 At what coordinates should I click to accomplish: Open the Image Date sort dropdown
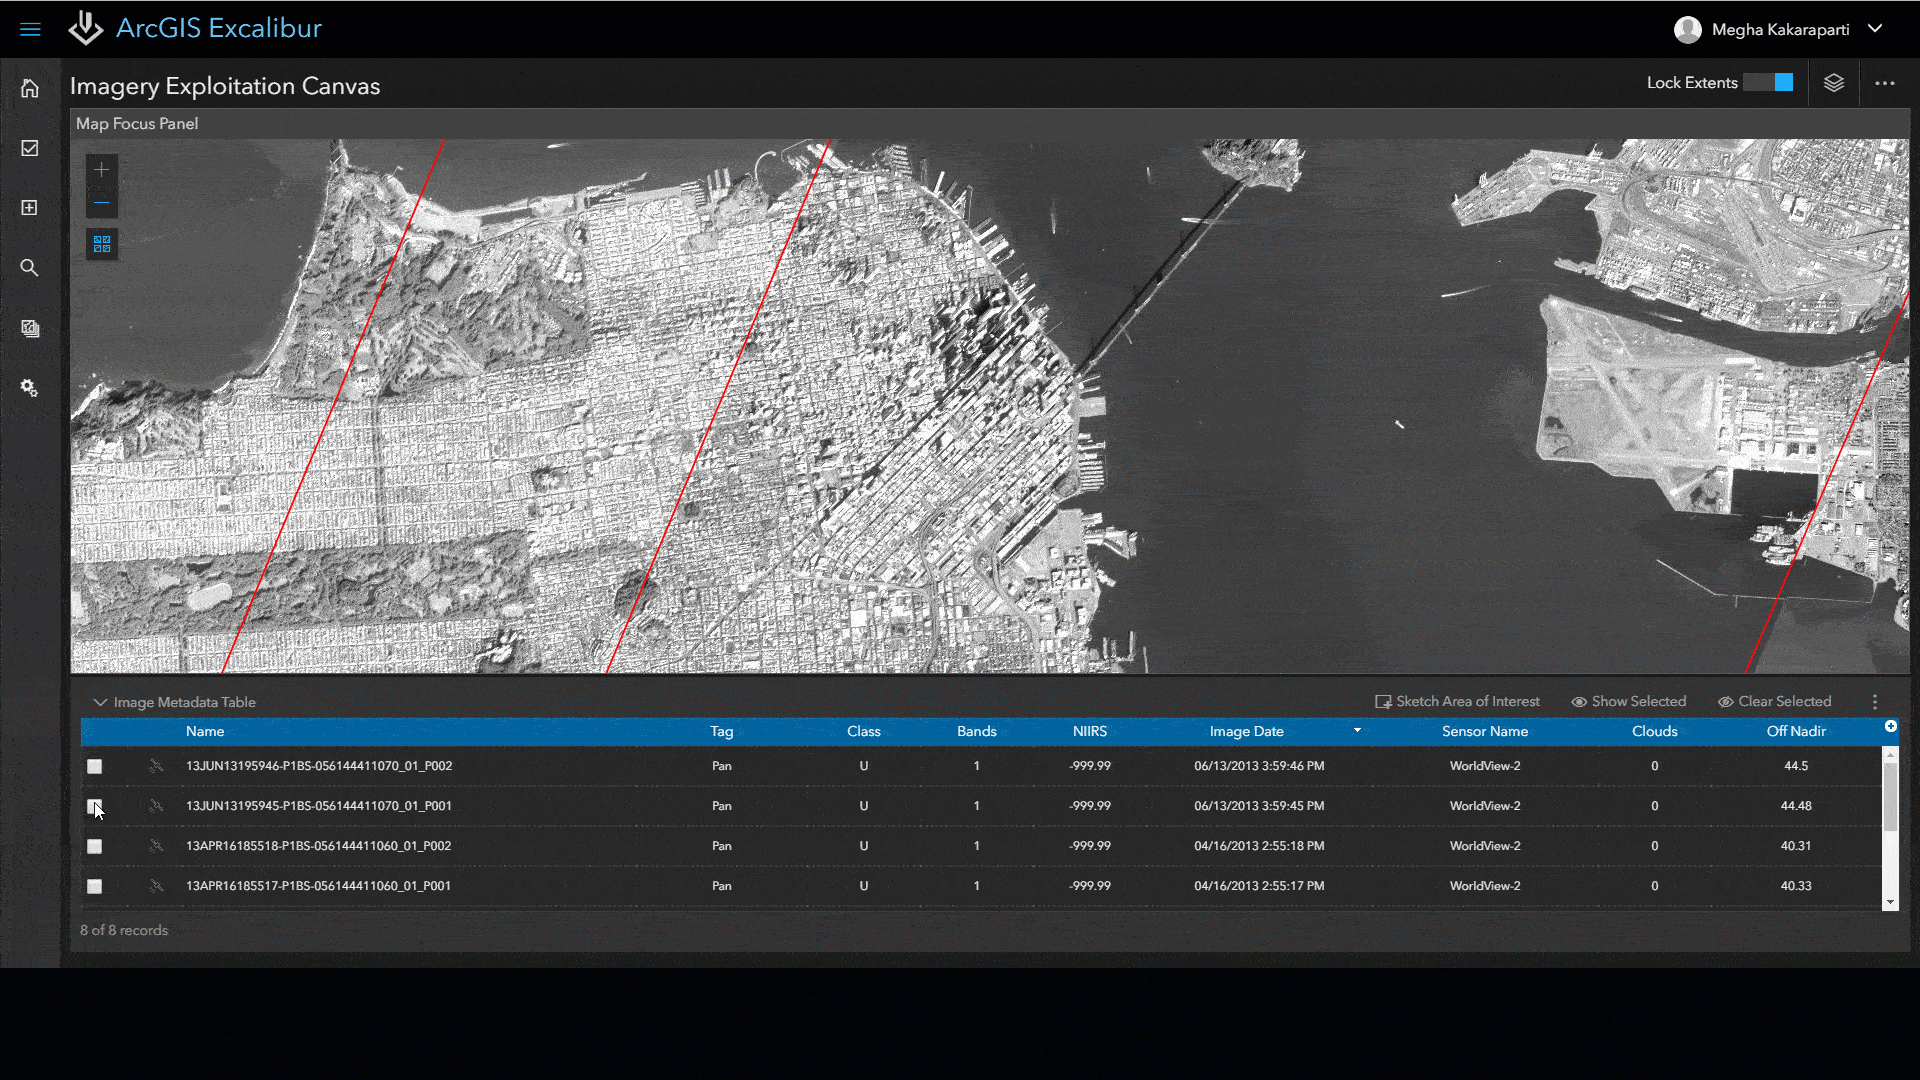(1357, 731)
